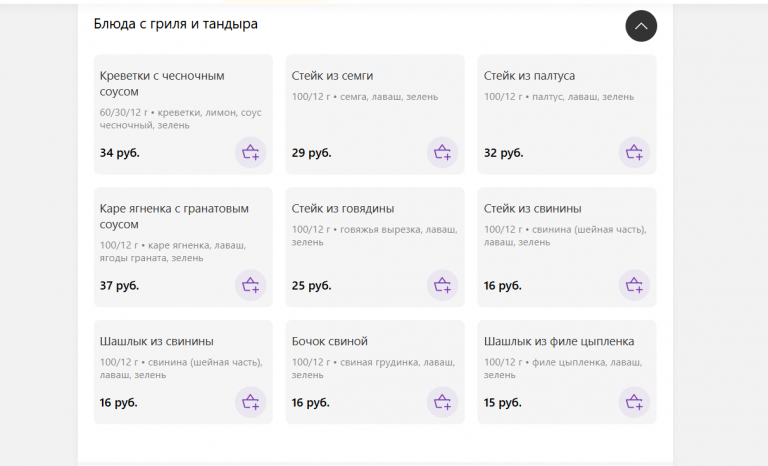Open the Каре ягненка с гранатовым соусом title
Viewport: 768px width, 466px height.
pyautogui.click(x=174, y=216)
